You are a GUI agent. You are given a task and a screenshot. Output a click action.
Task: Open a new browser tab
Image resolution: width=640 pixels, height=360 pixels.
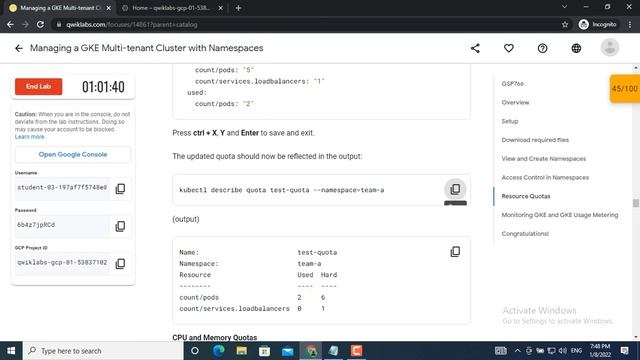coord(238,8)
